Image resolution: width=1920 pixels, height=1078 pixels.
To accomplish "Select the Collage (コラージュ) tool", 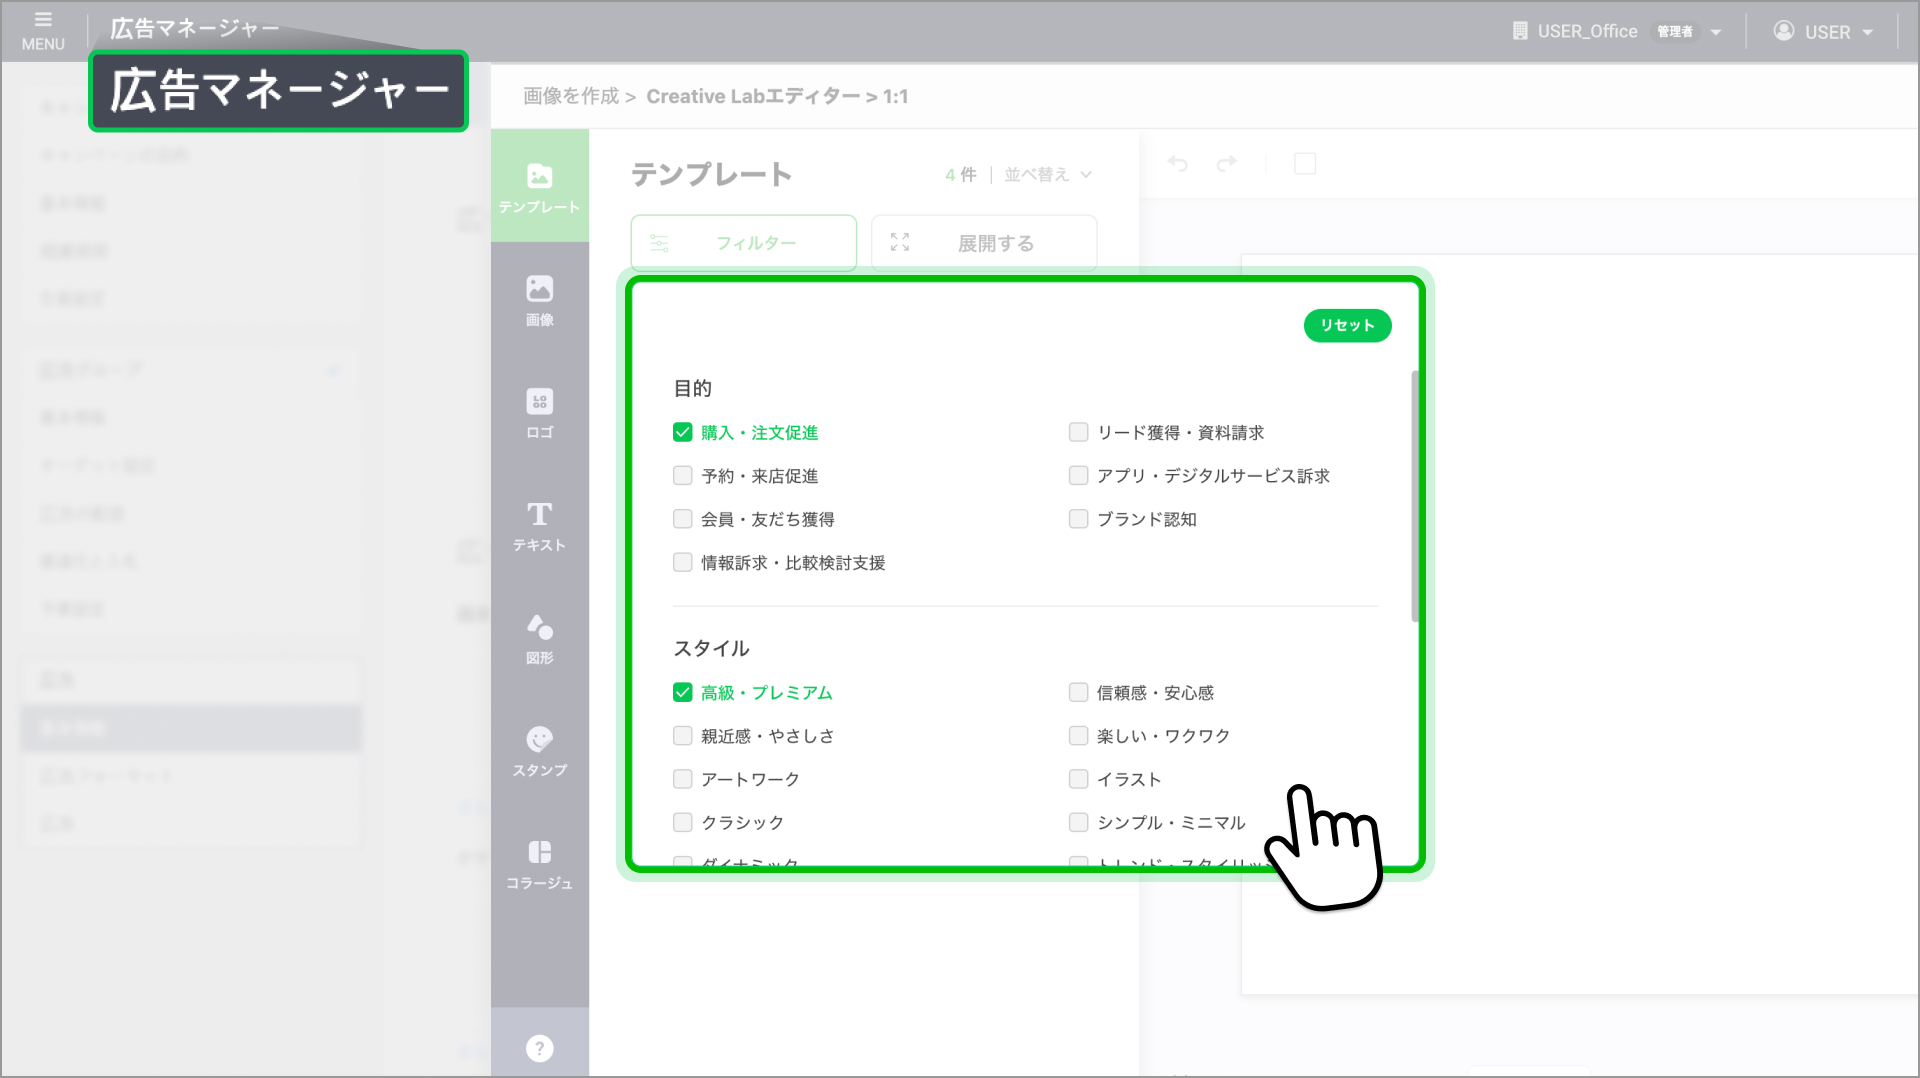I will (x=539, y=863).
